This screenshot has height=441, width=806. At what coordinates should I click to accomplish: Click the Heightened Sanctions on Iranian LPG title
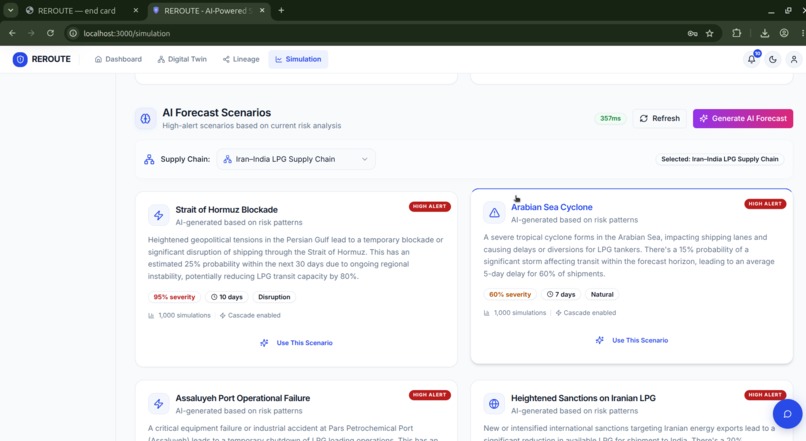tap(583, 398)
